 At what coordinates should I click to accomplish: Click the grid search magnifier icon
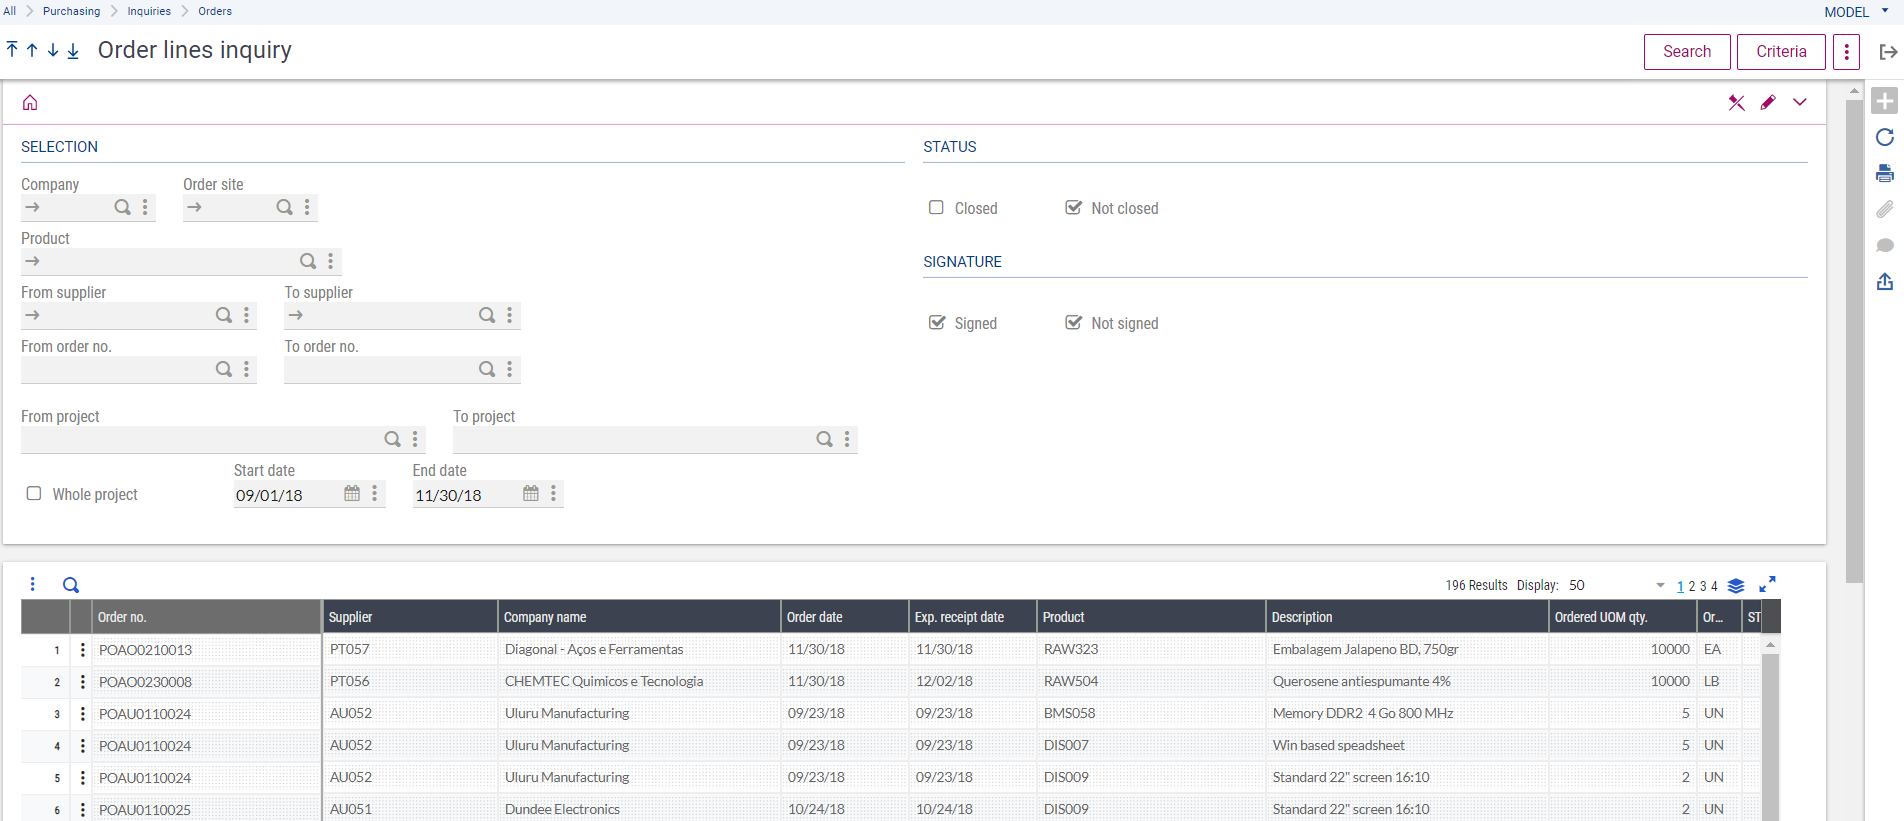71,585
